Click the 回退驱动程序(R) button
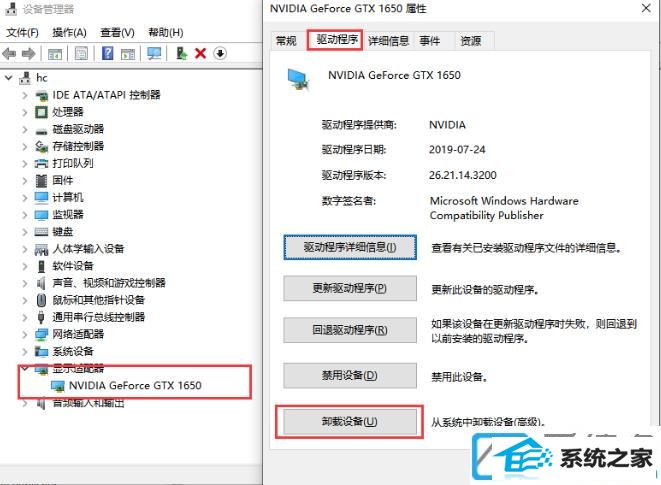The width and height of the screenshot is (661, 485). click(x=350, y=330)
